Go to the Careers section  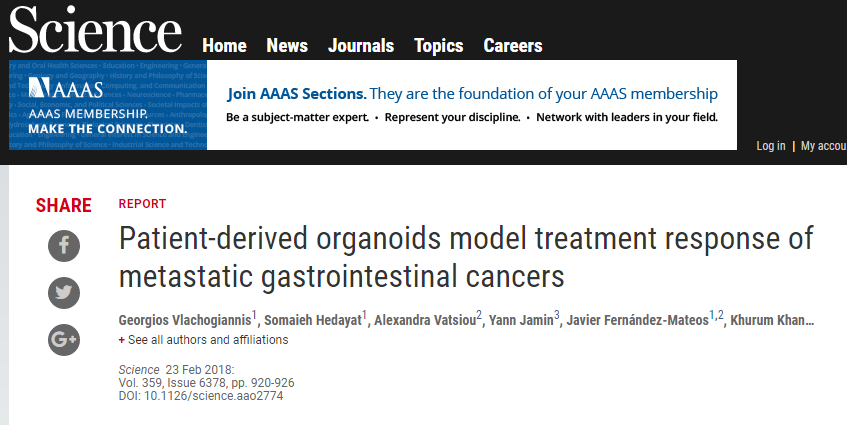coord(513,46)
